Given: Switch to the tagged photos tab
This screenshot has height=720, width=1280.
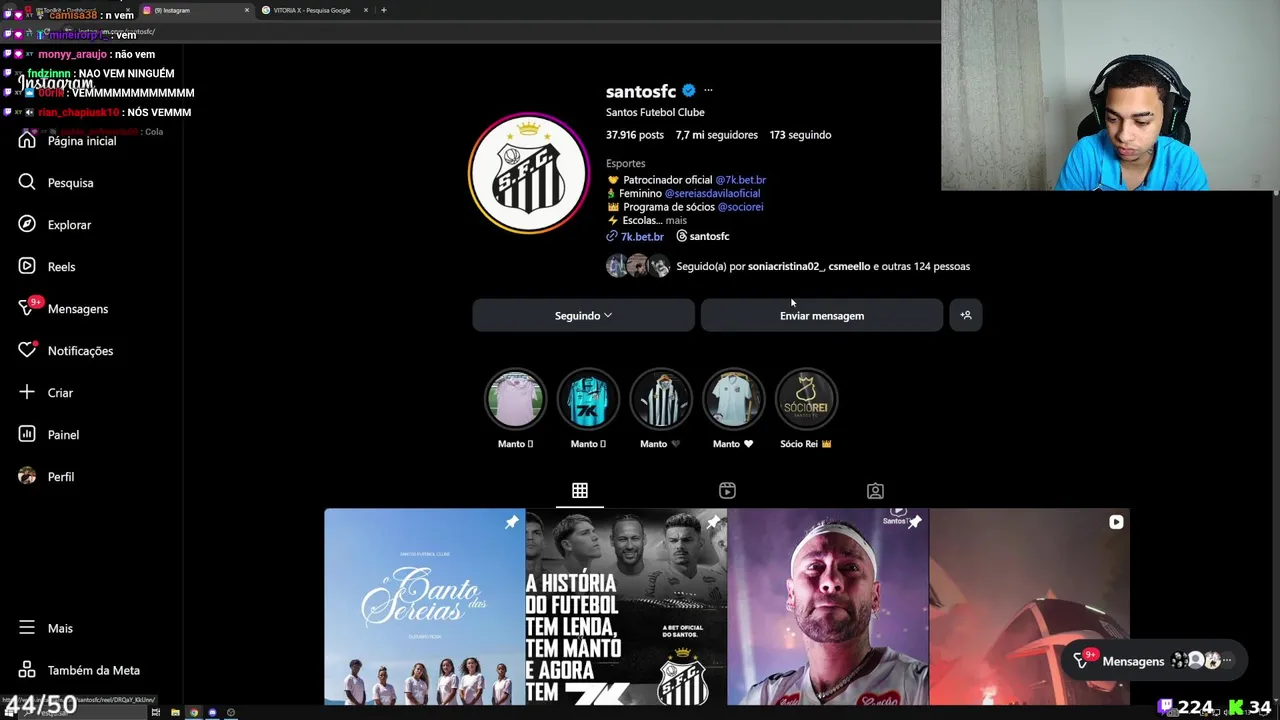Looking at the screenshot, I should (875, 491).
